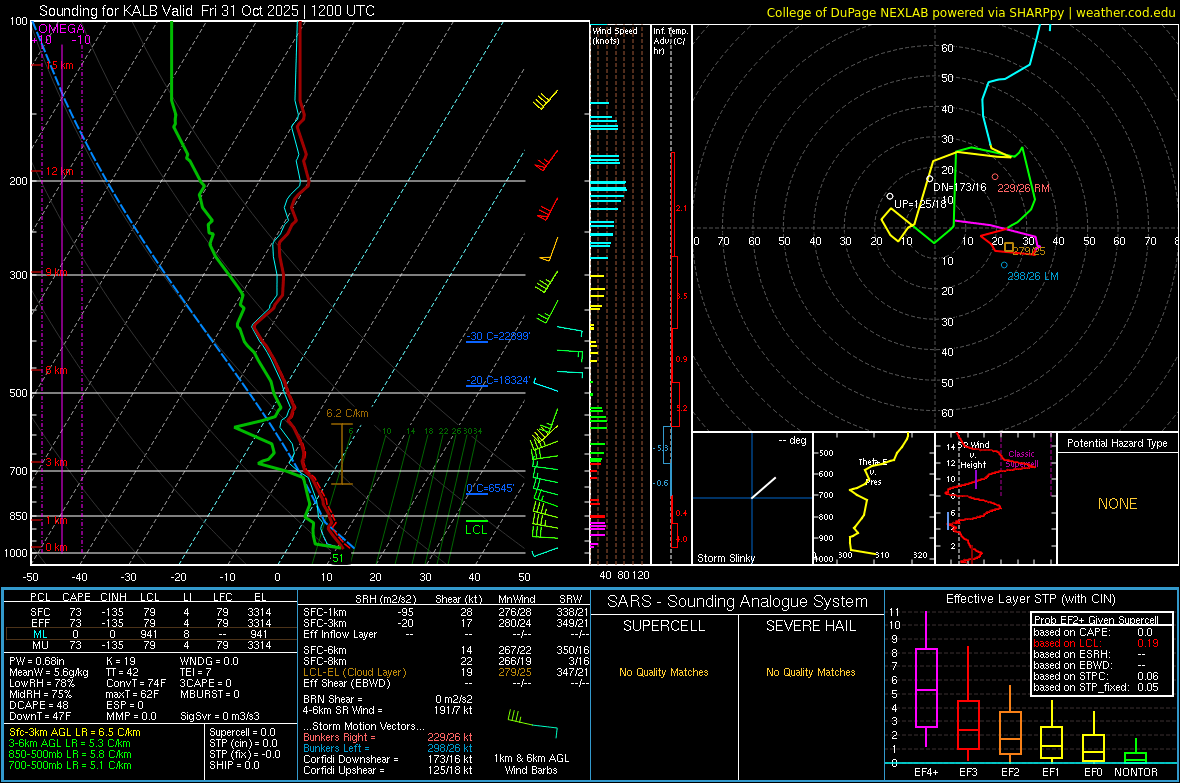This screenshot has width=1180, height=783.
Task: Click the '298/26 LM' hodograph label
Action: click(x=1032, y=276)
